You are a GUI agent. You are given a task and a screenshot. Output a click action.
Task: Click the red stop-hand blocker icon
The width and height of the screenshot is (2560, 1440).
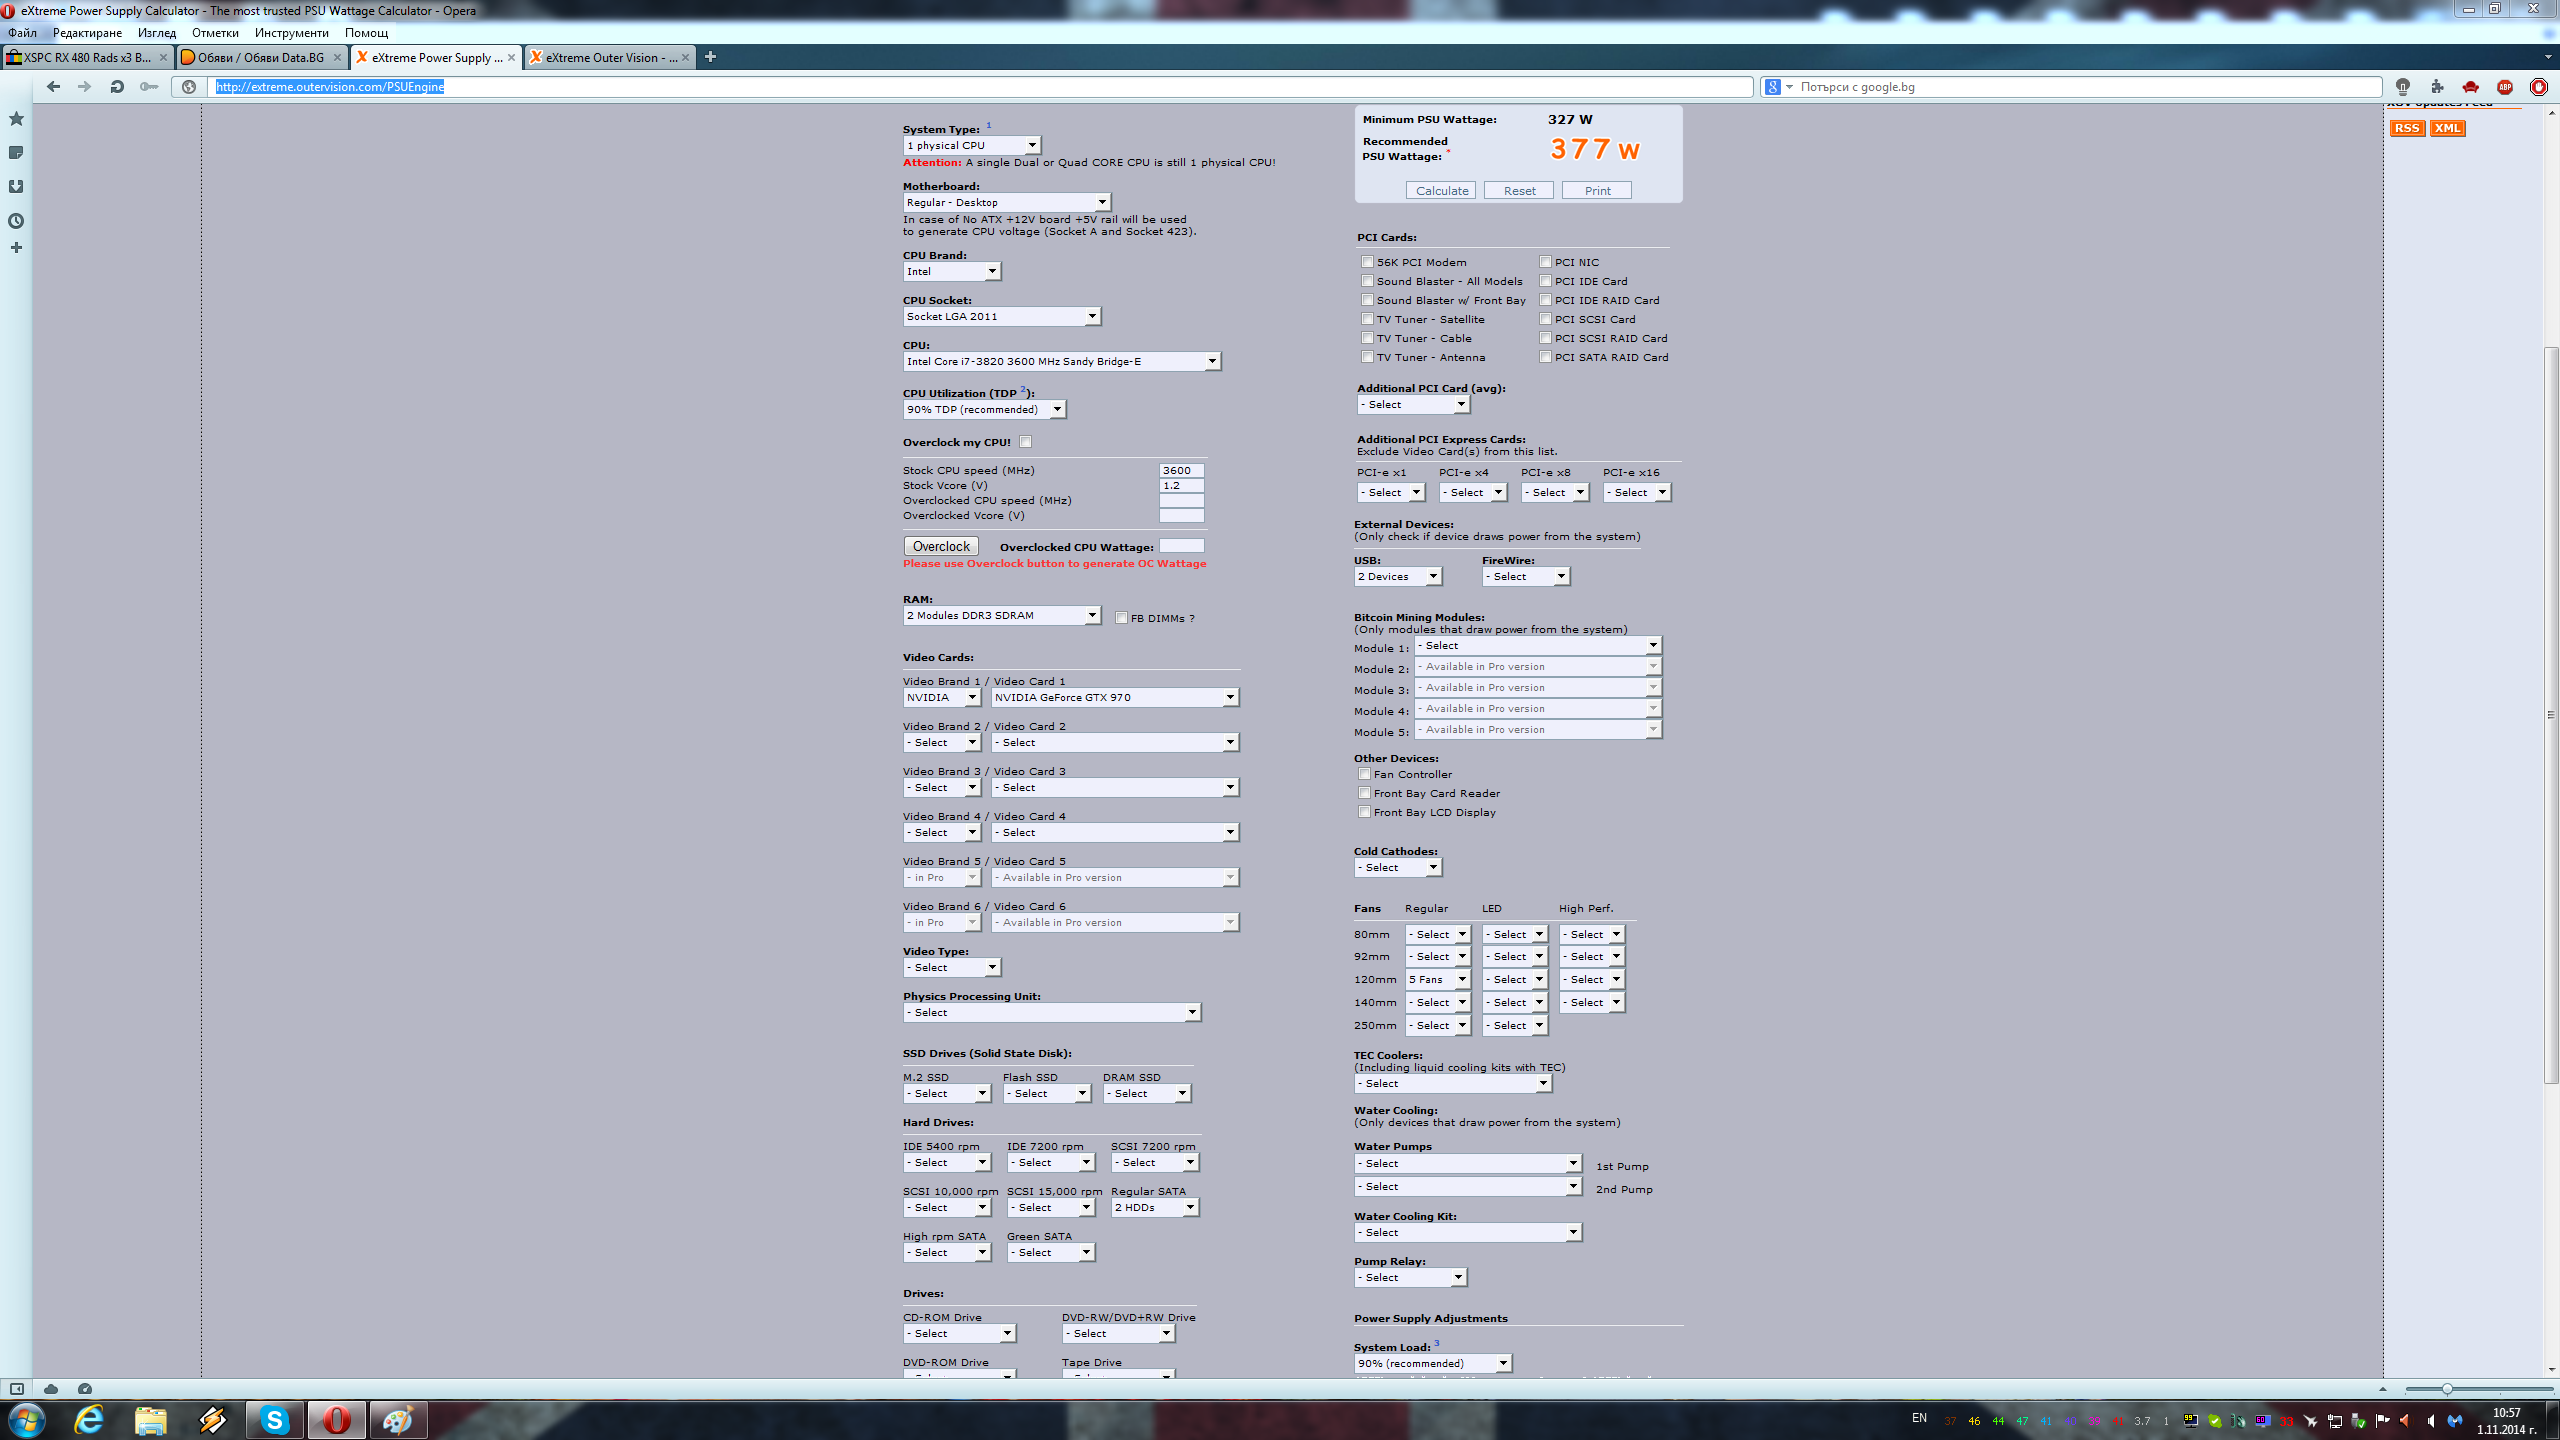point(2539,87)
